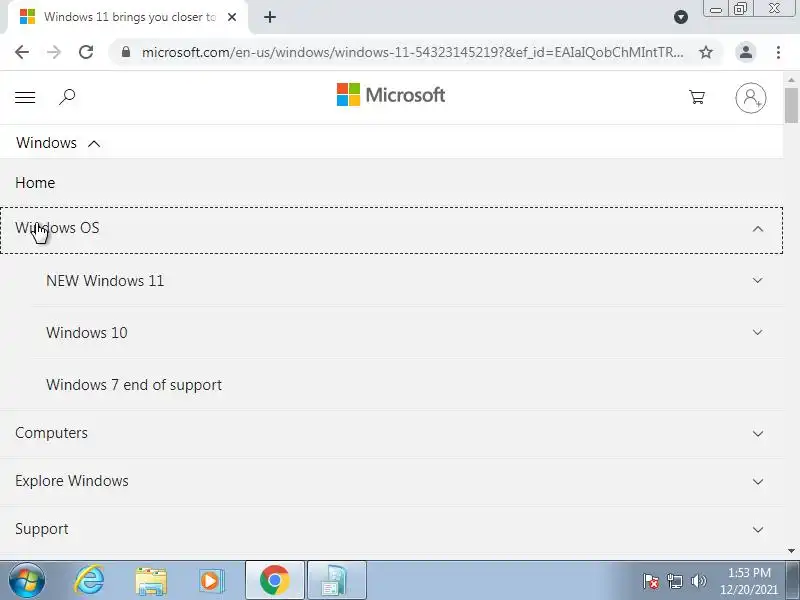Click the Explore Windows label
Screen dimensions: 800x600
[72, 481]
